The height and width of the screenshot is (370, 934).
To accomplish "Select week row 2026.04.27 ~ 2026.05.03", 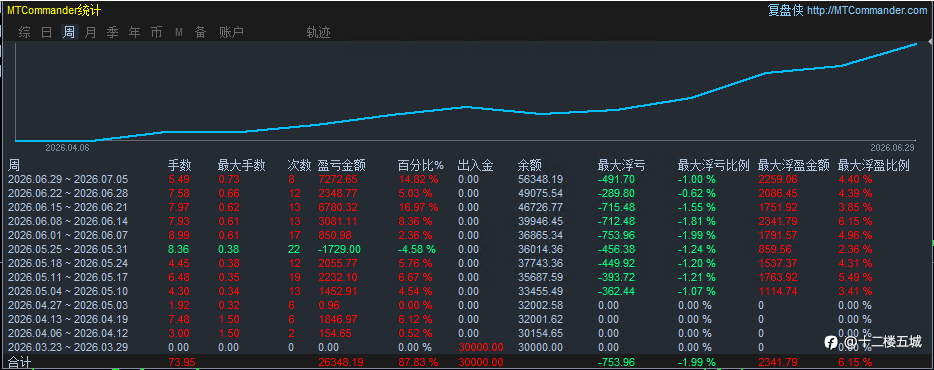I will click(467, 305).
